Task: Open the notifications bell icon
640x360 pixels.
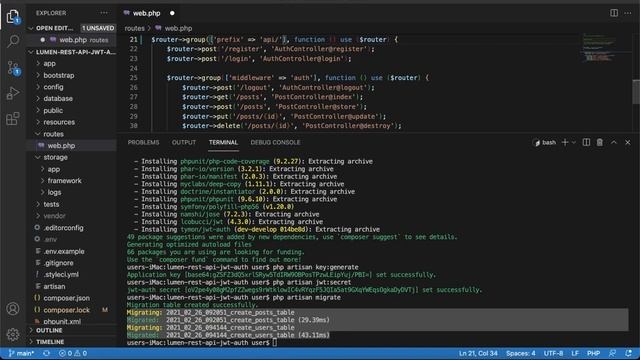Action: [x=629, y=353]
